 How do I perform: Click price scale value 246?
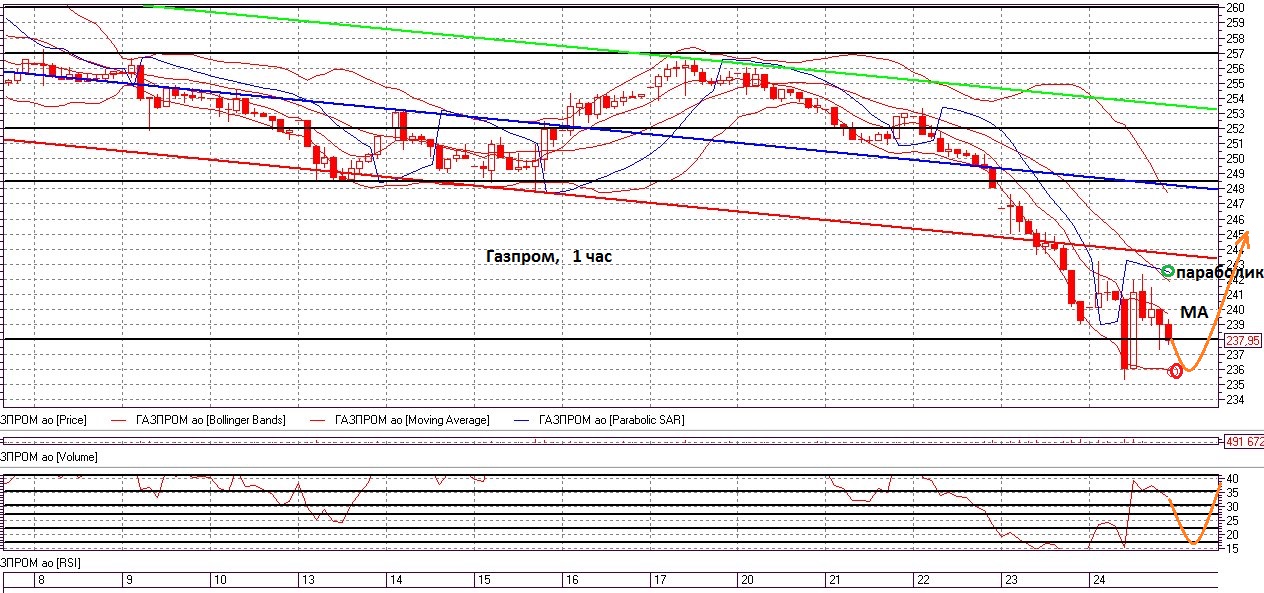pos(1235,219)
